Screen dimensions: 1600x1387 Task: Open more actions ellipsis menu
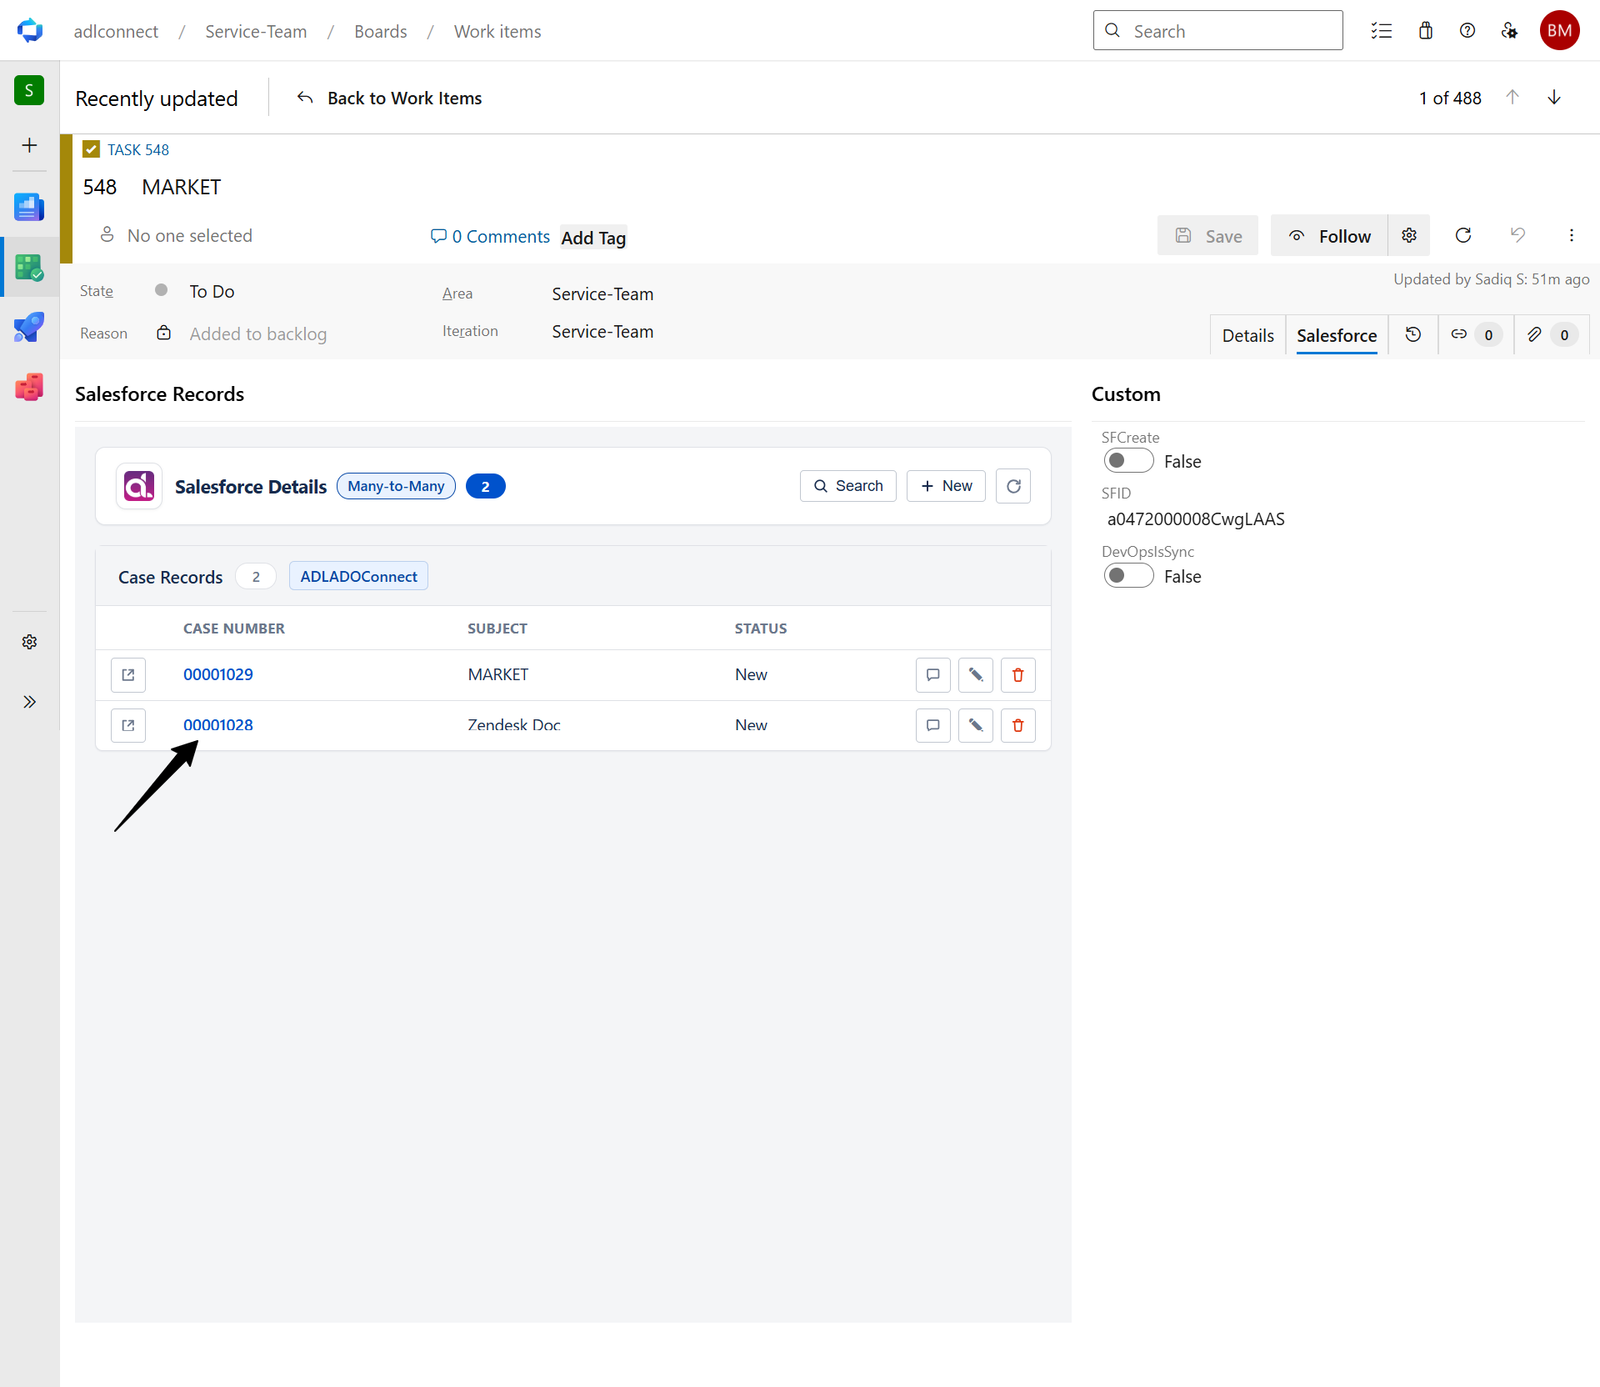click(x=1571, y=235)
